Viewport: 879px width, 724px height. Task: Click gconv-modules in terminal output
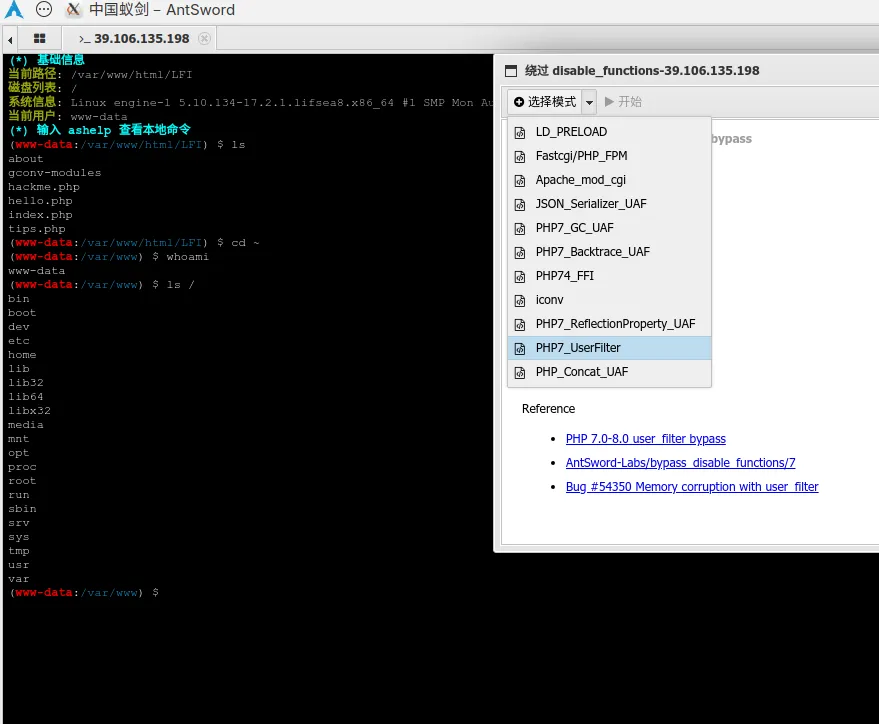[x=54, y=173]
